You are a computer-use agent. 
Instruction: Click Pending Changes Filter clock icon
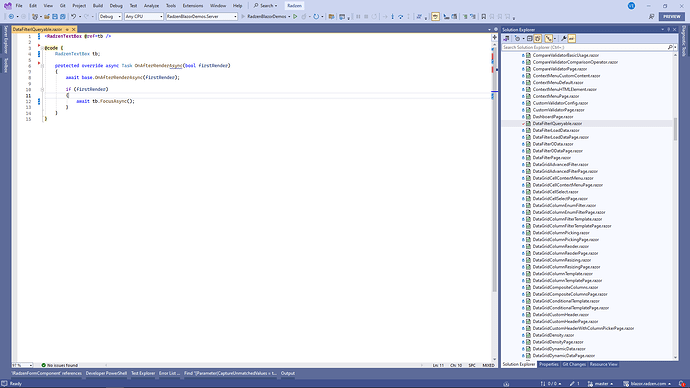coord(518,38)
